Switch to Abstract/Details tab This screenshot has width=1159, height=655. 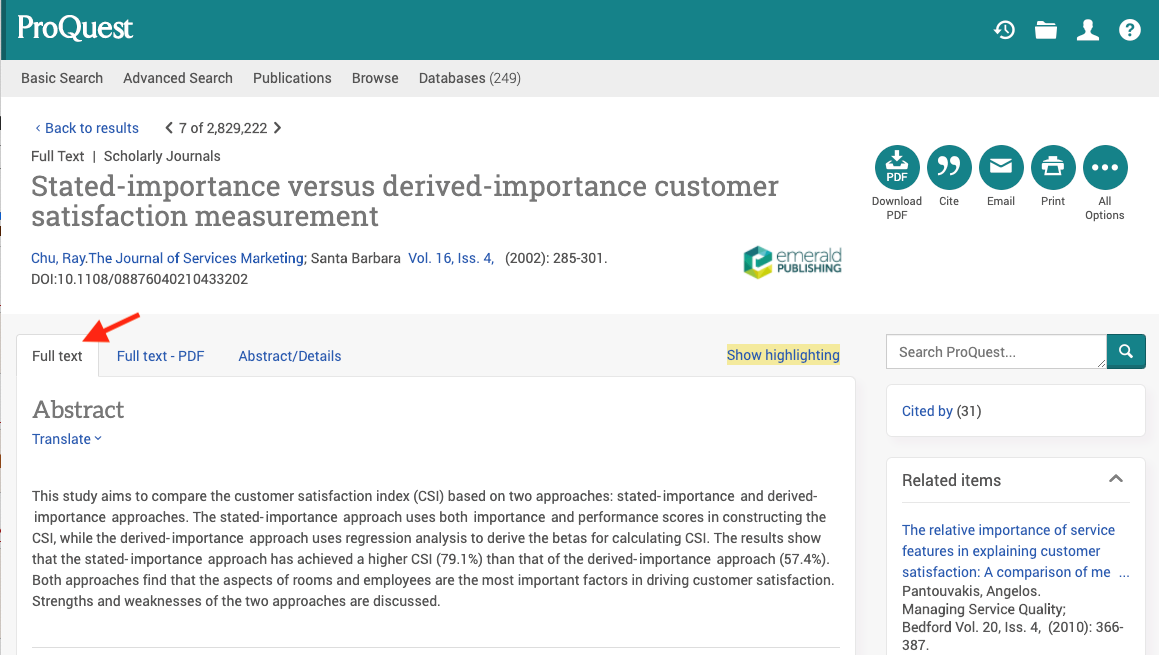tap(290, 356)
